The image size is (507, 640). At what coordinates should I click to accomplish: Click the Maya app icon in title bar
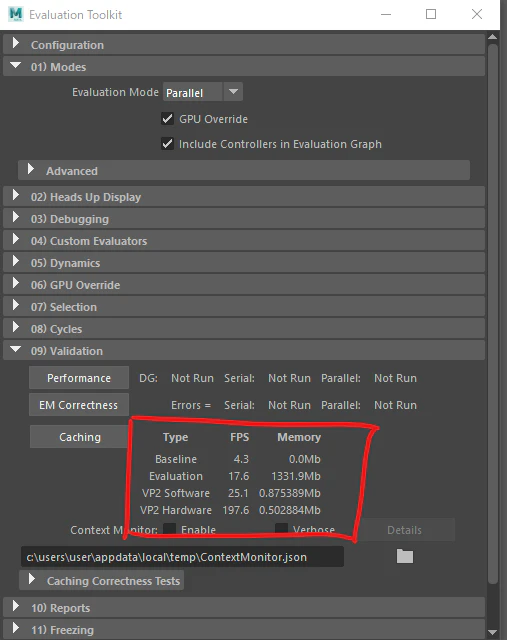pyautogui.click(x=16, y=14)
